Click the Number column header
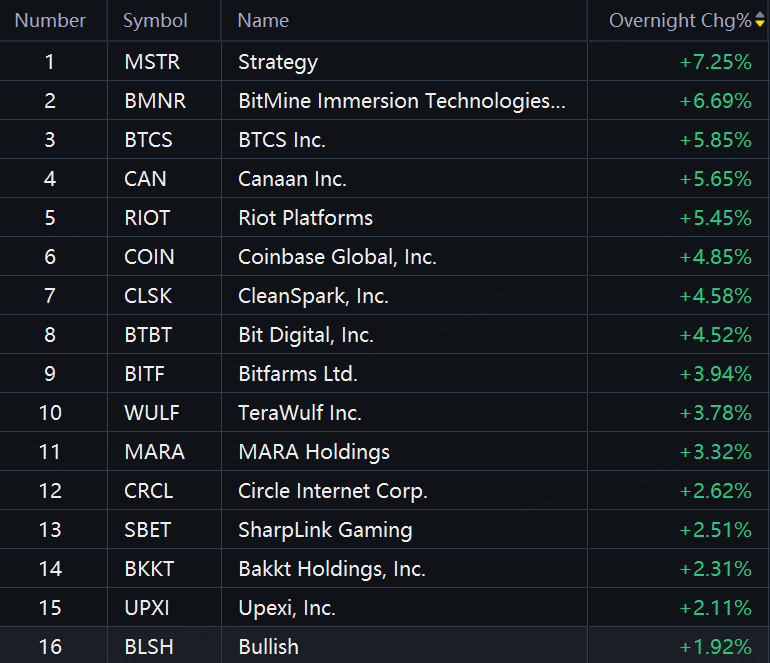 [x=50, y=21]
